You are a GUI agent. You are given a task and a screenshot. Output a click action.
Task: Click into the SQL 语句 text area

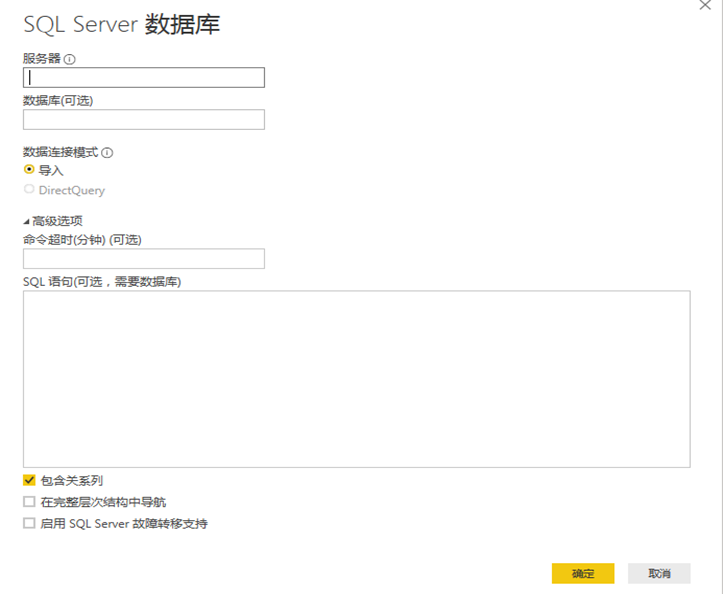(x=357, y=379)
